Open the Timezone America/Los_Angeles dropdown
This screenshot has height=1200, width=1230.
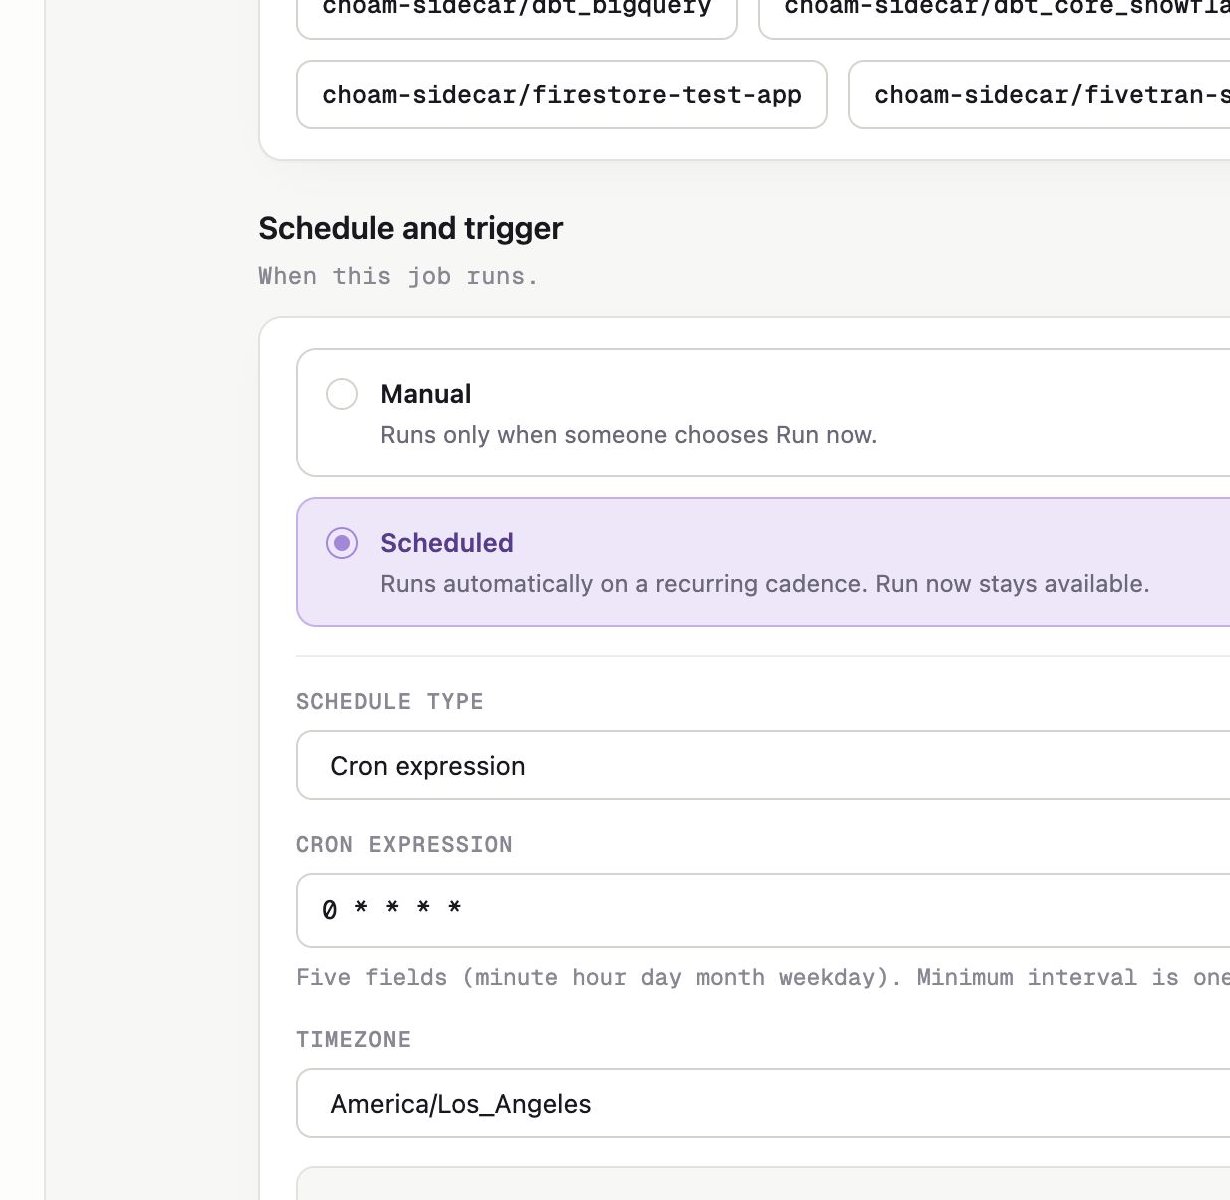point(763,1103)
